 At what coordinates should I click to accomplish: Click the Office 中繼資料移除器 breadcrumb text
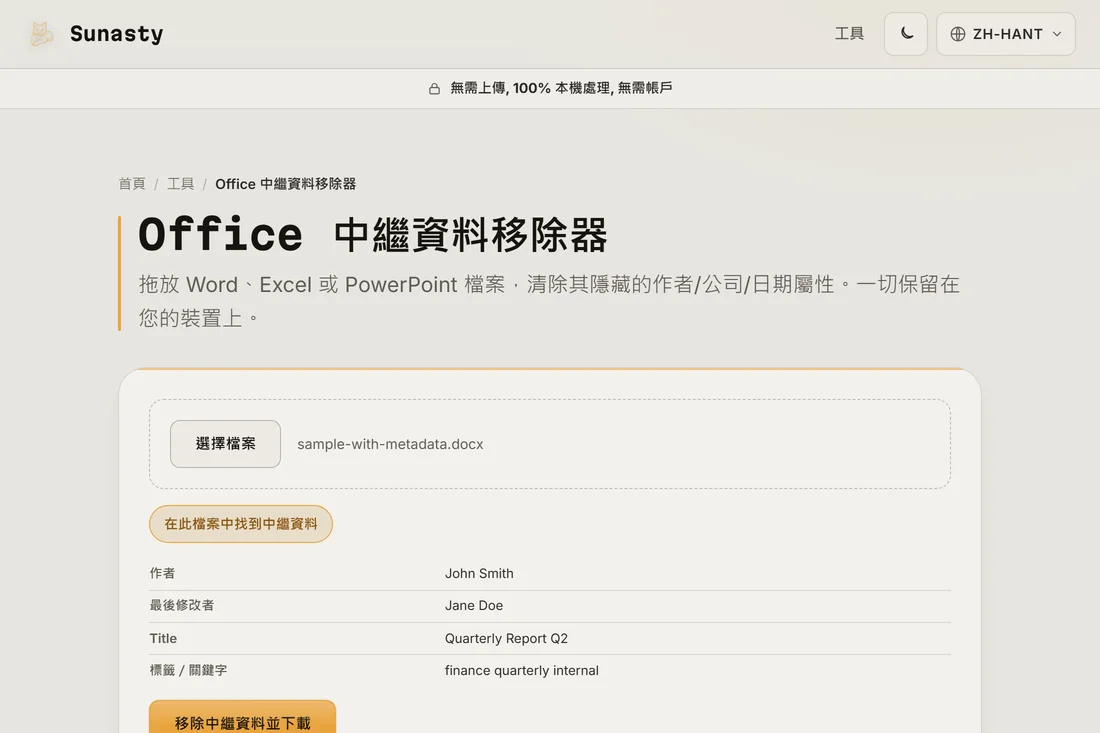286,184
